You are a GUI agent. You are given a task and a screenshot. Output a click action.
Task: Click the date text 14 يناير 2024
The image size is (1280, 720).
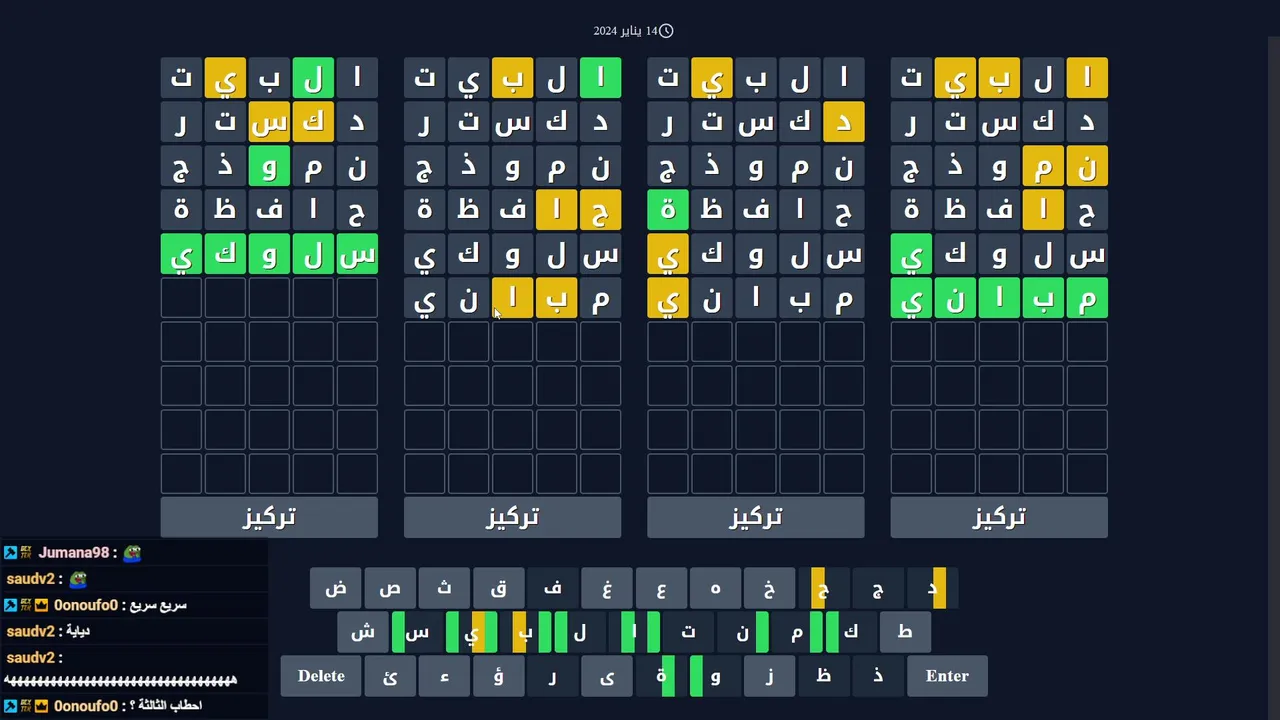[625, 31]
